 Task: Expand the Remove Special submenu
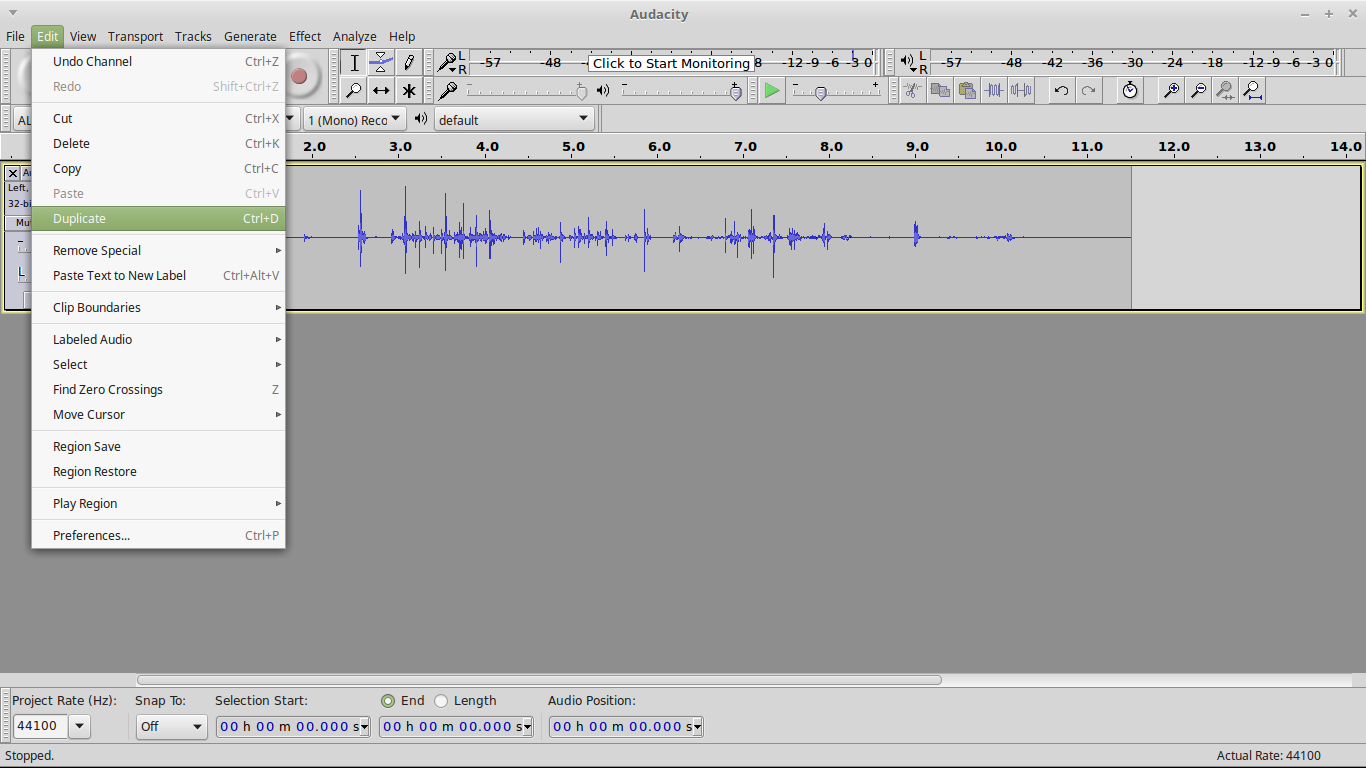point(158,250)
